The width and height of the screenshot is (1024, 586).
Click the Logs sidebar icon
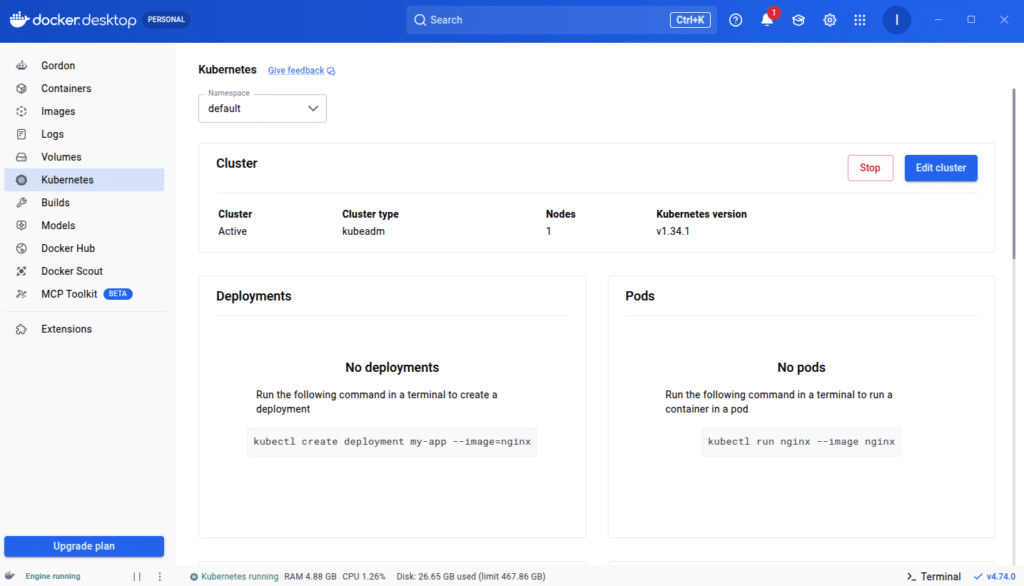click(x=22, y=134)
